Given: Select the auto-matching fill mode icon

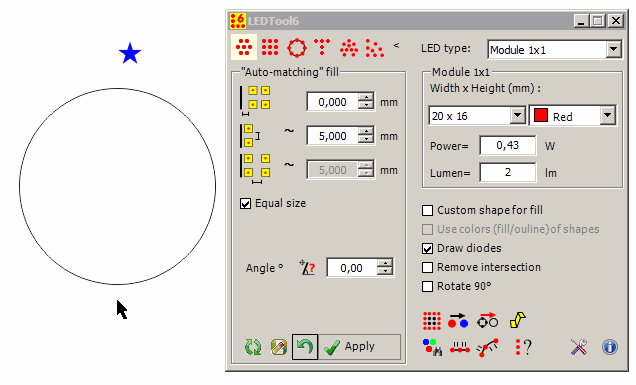Looking at the screenshot, I should tap(244, 47).
